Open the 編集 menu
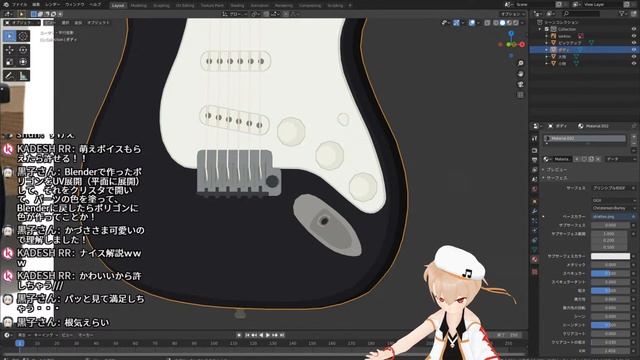The width and height of the screenshot is (640, 360). 36,4
